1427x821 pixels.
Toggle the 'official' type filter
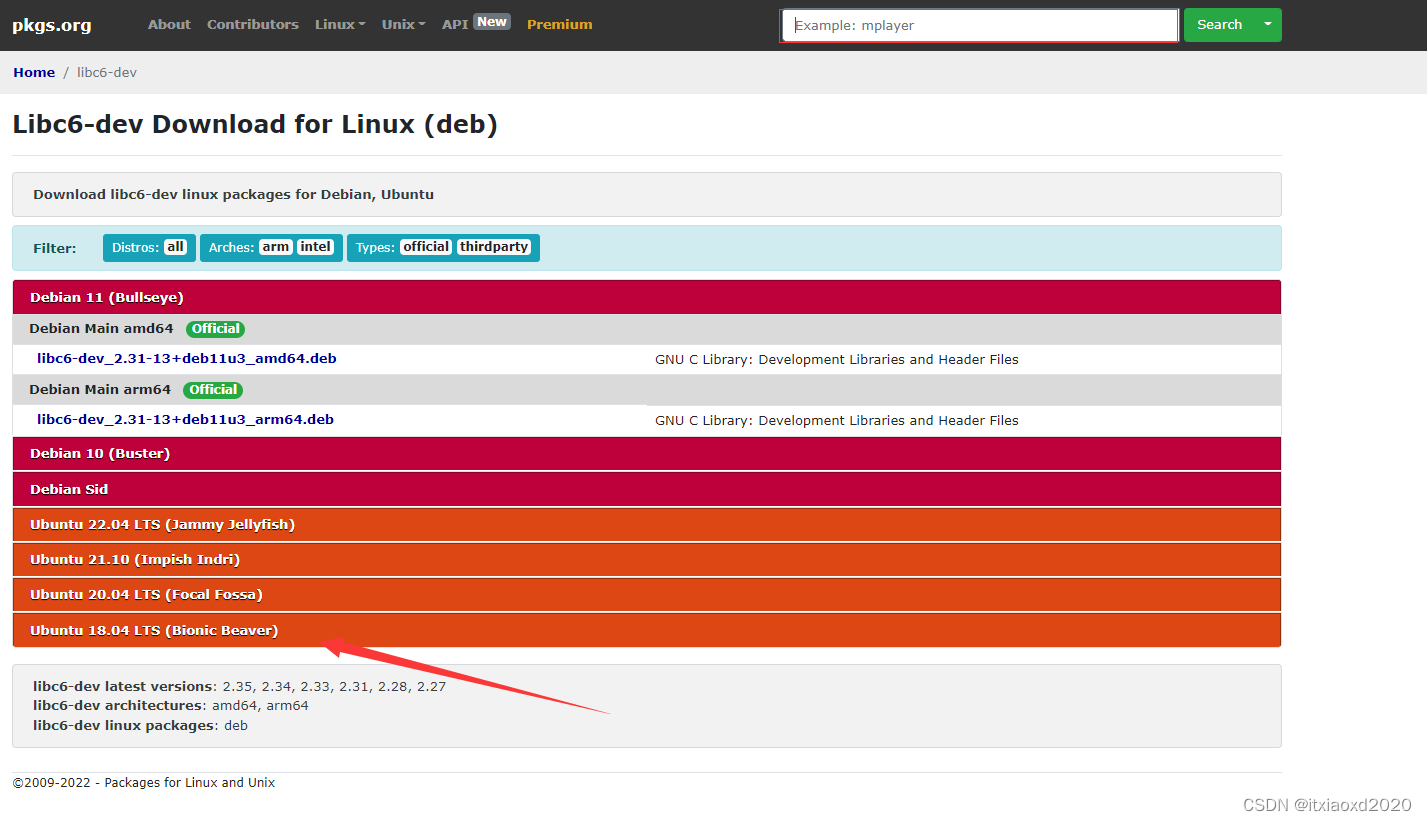(427, 247)
